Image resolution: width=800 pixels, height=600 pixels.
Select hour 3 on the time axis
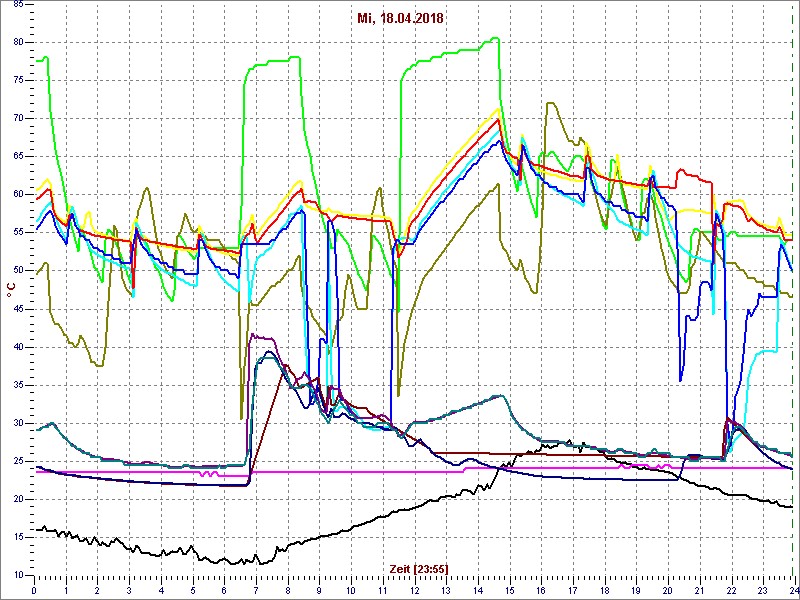pos(129,591)
